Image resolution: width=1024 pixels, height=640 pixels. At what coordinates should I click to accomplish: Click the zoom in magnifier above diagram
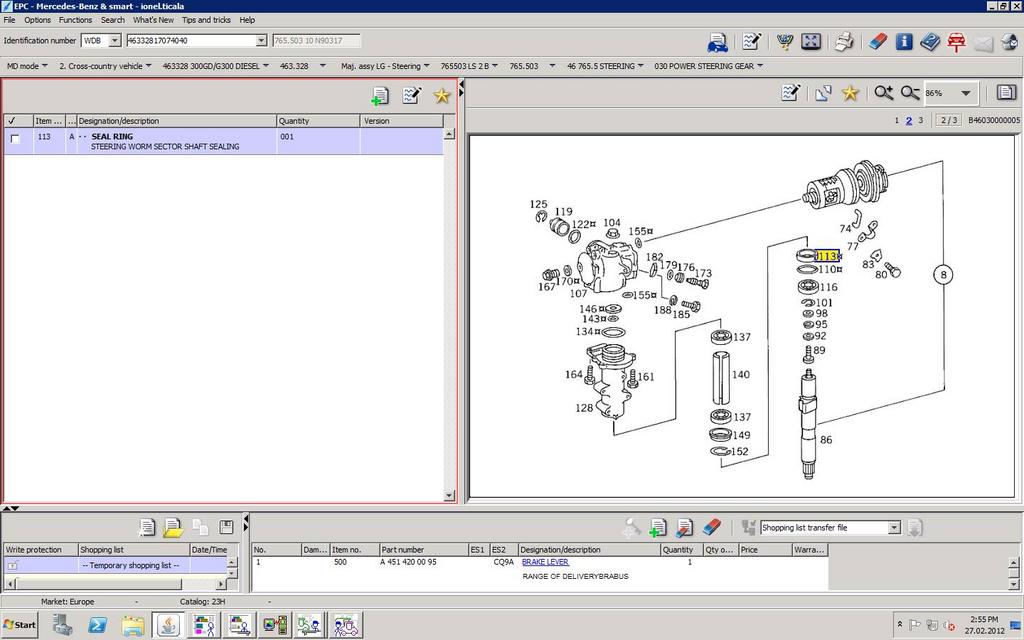point(884,93)
